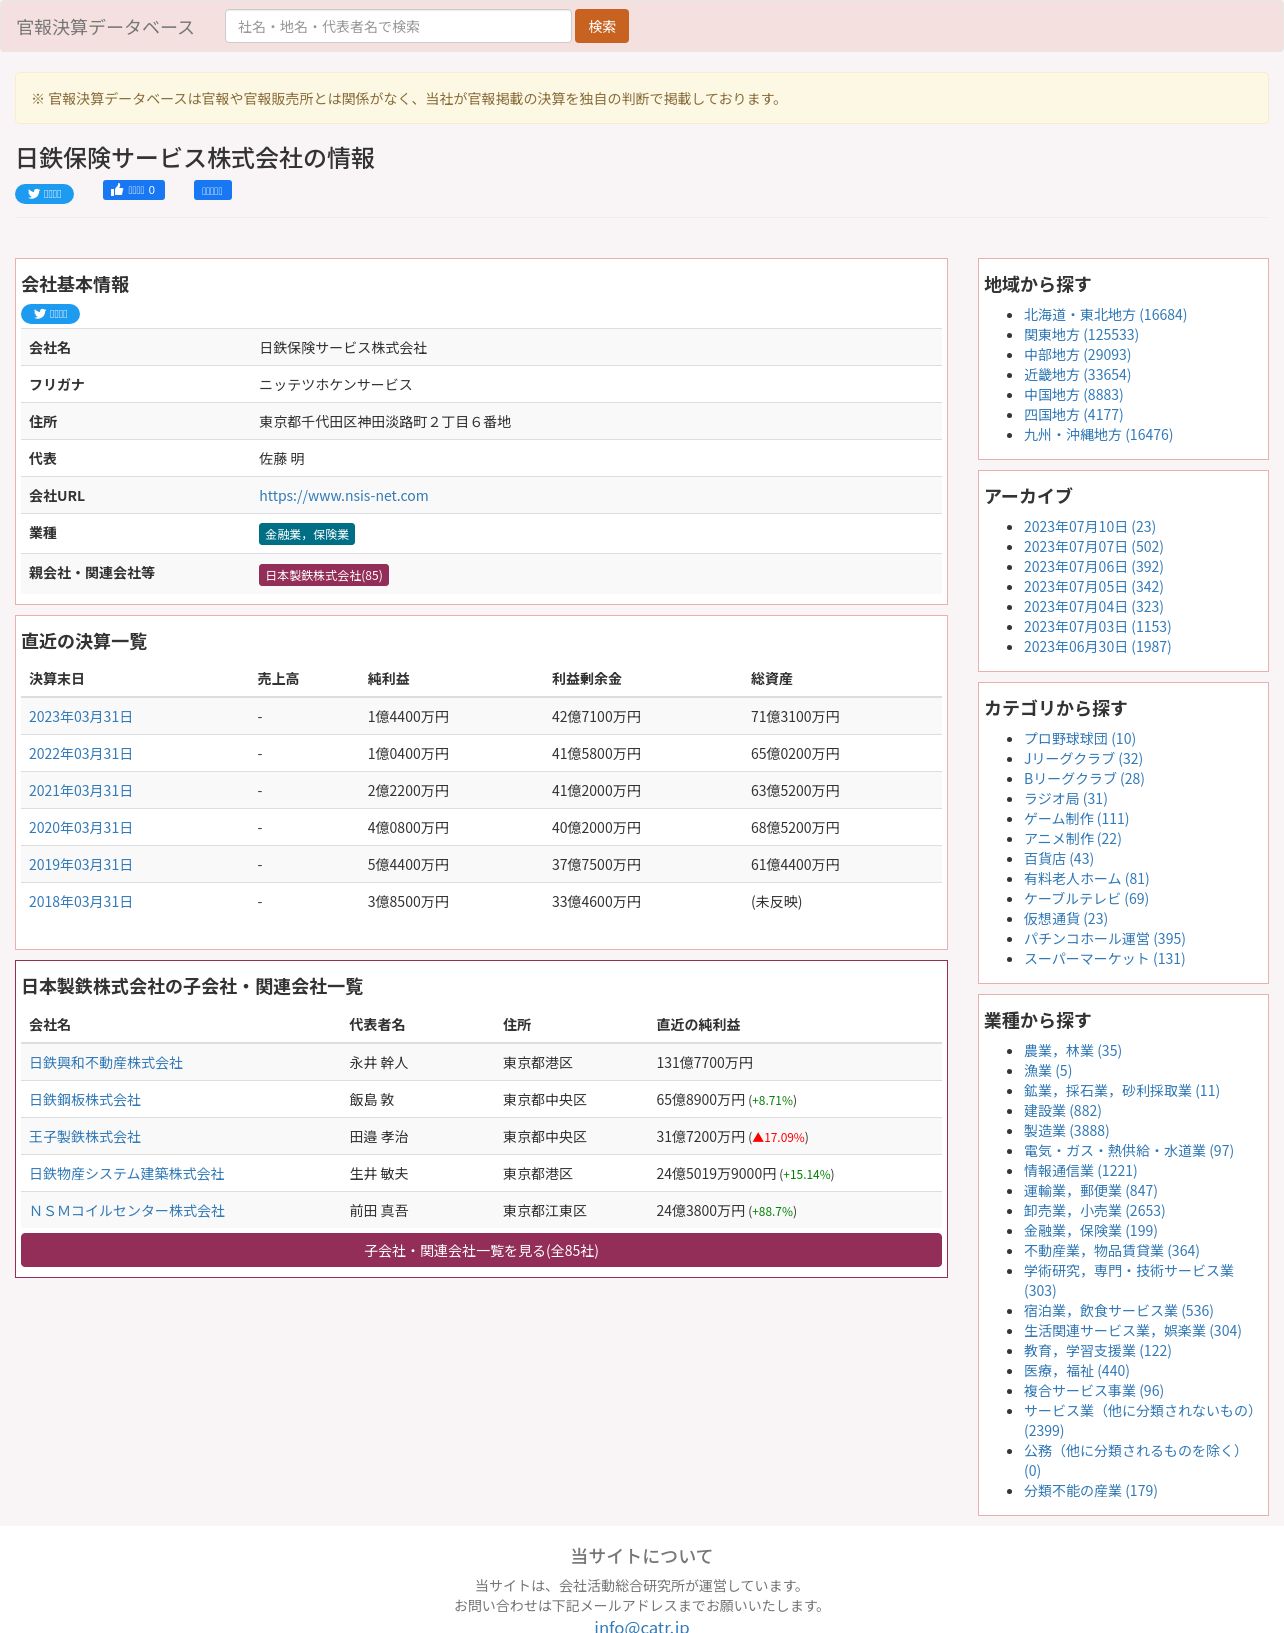Click the 金融業，保険業 industry tag
The width and height of the screenshot is (1284, 1633).
(x=307, y=534)
